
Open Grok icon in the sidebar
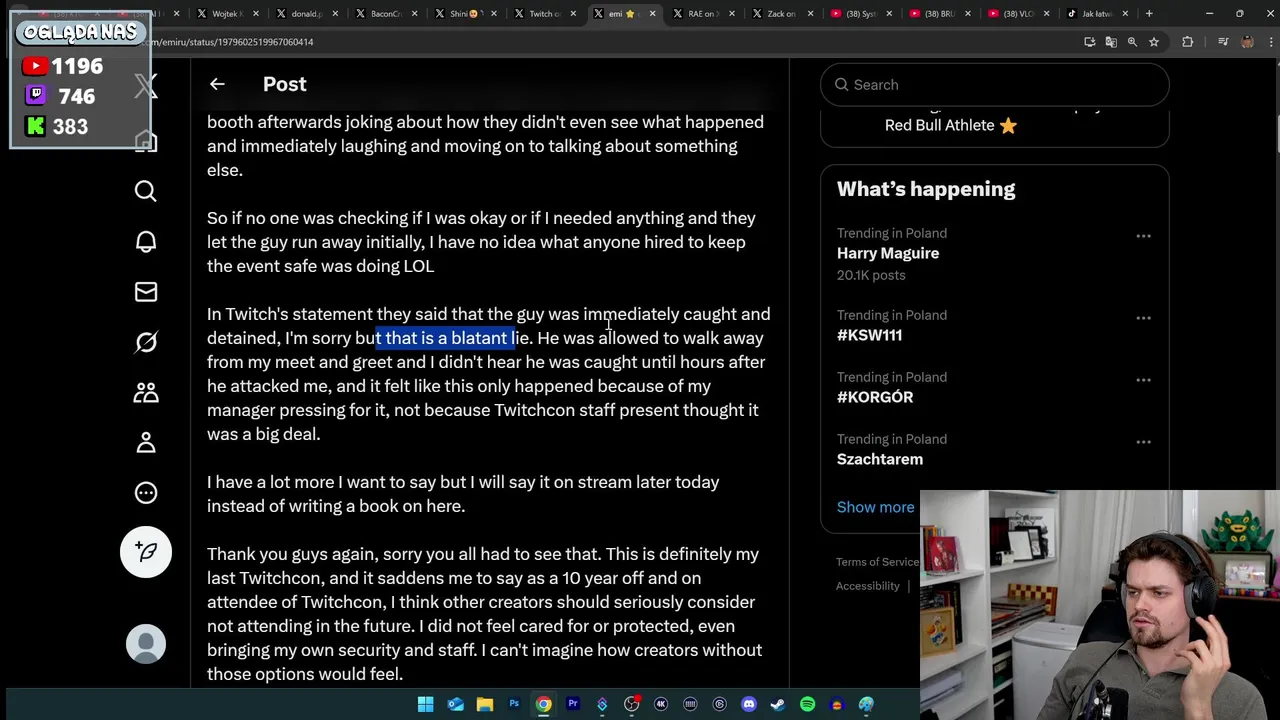pos(146,342)
